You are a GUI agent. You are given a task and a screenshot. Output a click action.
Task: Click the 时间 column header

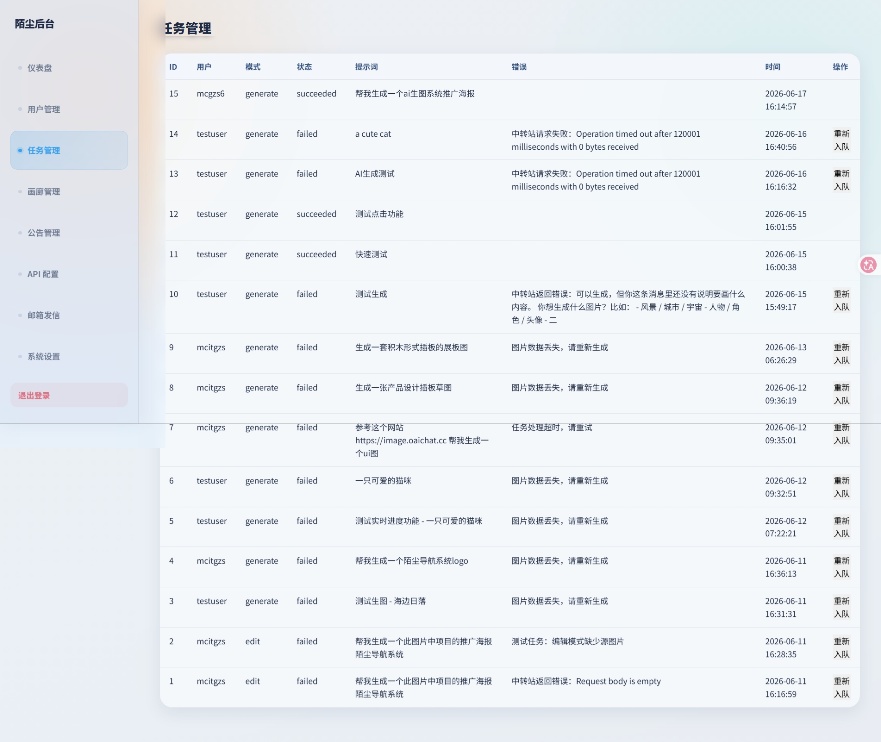773,67
